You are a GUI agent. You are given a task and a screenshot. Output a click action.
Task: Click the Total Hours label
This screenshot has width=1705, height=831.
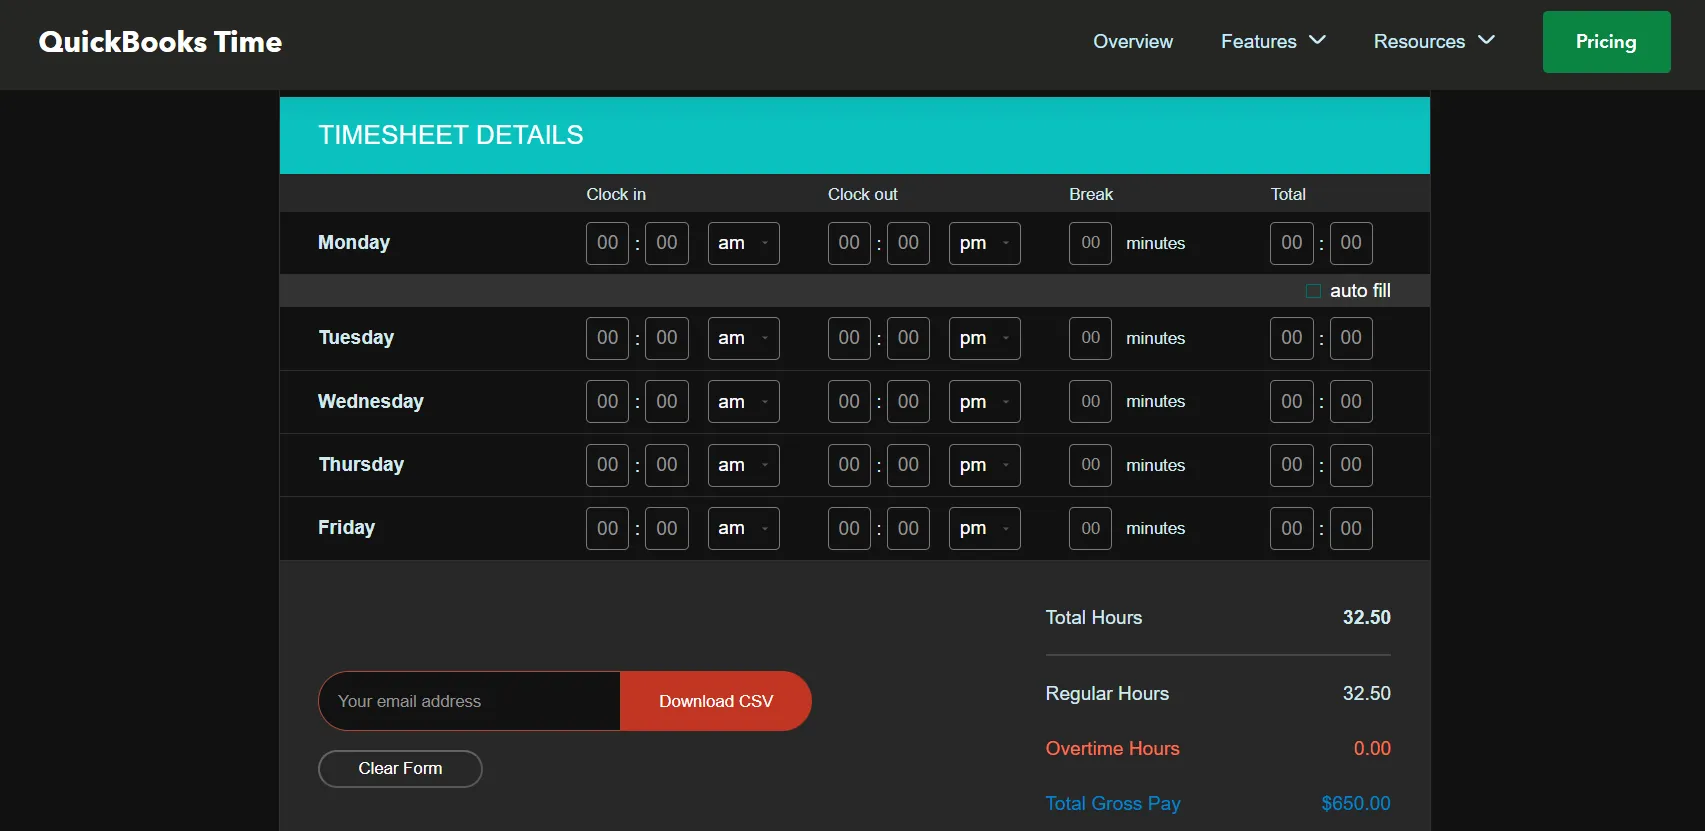coord(1094,617)
